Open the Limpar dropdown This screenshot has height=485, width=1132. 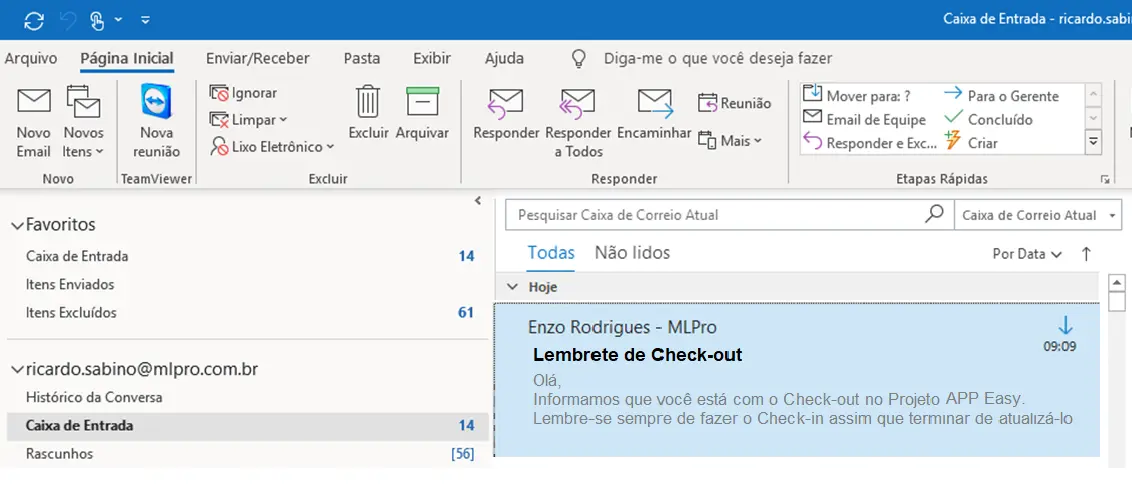[x=248, y=119]
